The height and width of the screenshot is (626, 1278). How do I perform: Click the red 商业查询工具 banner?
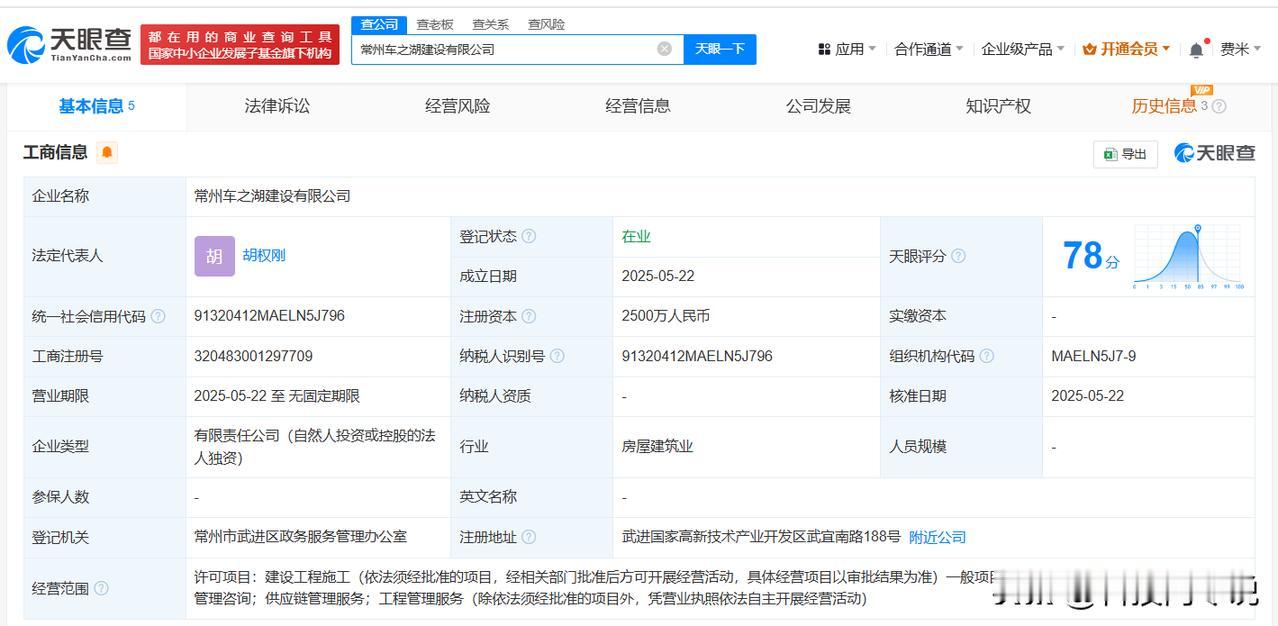240,44
